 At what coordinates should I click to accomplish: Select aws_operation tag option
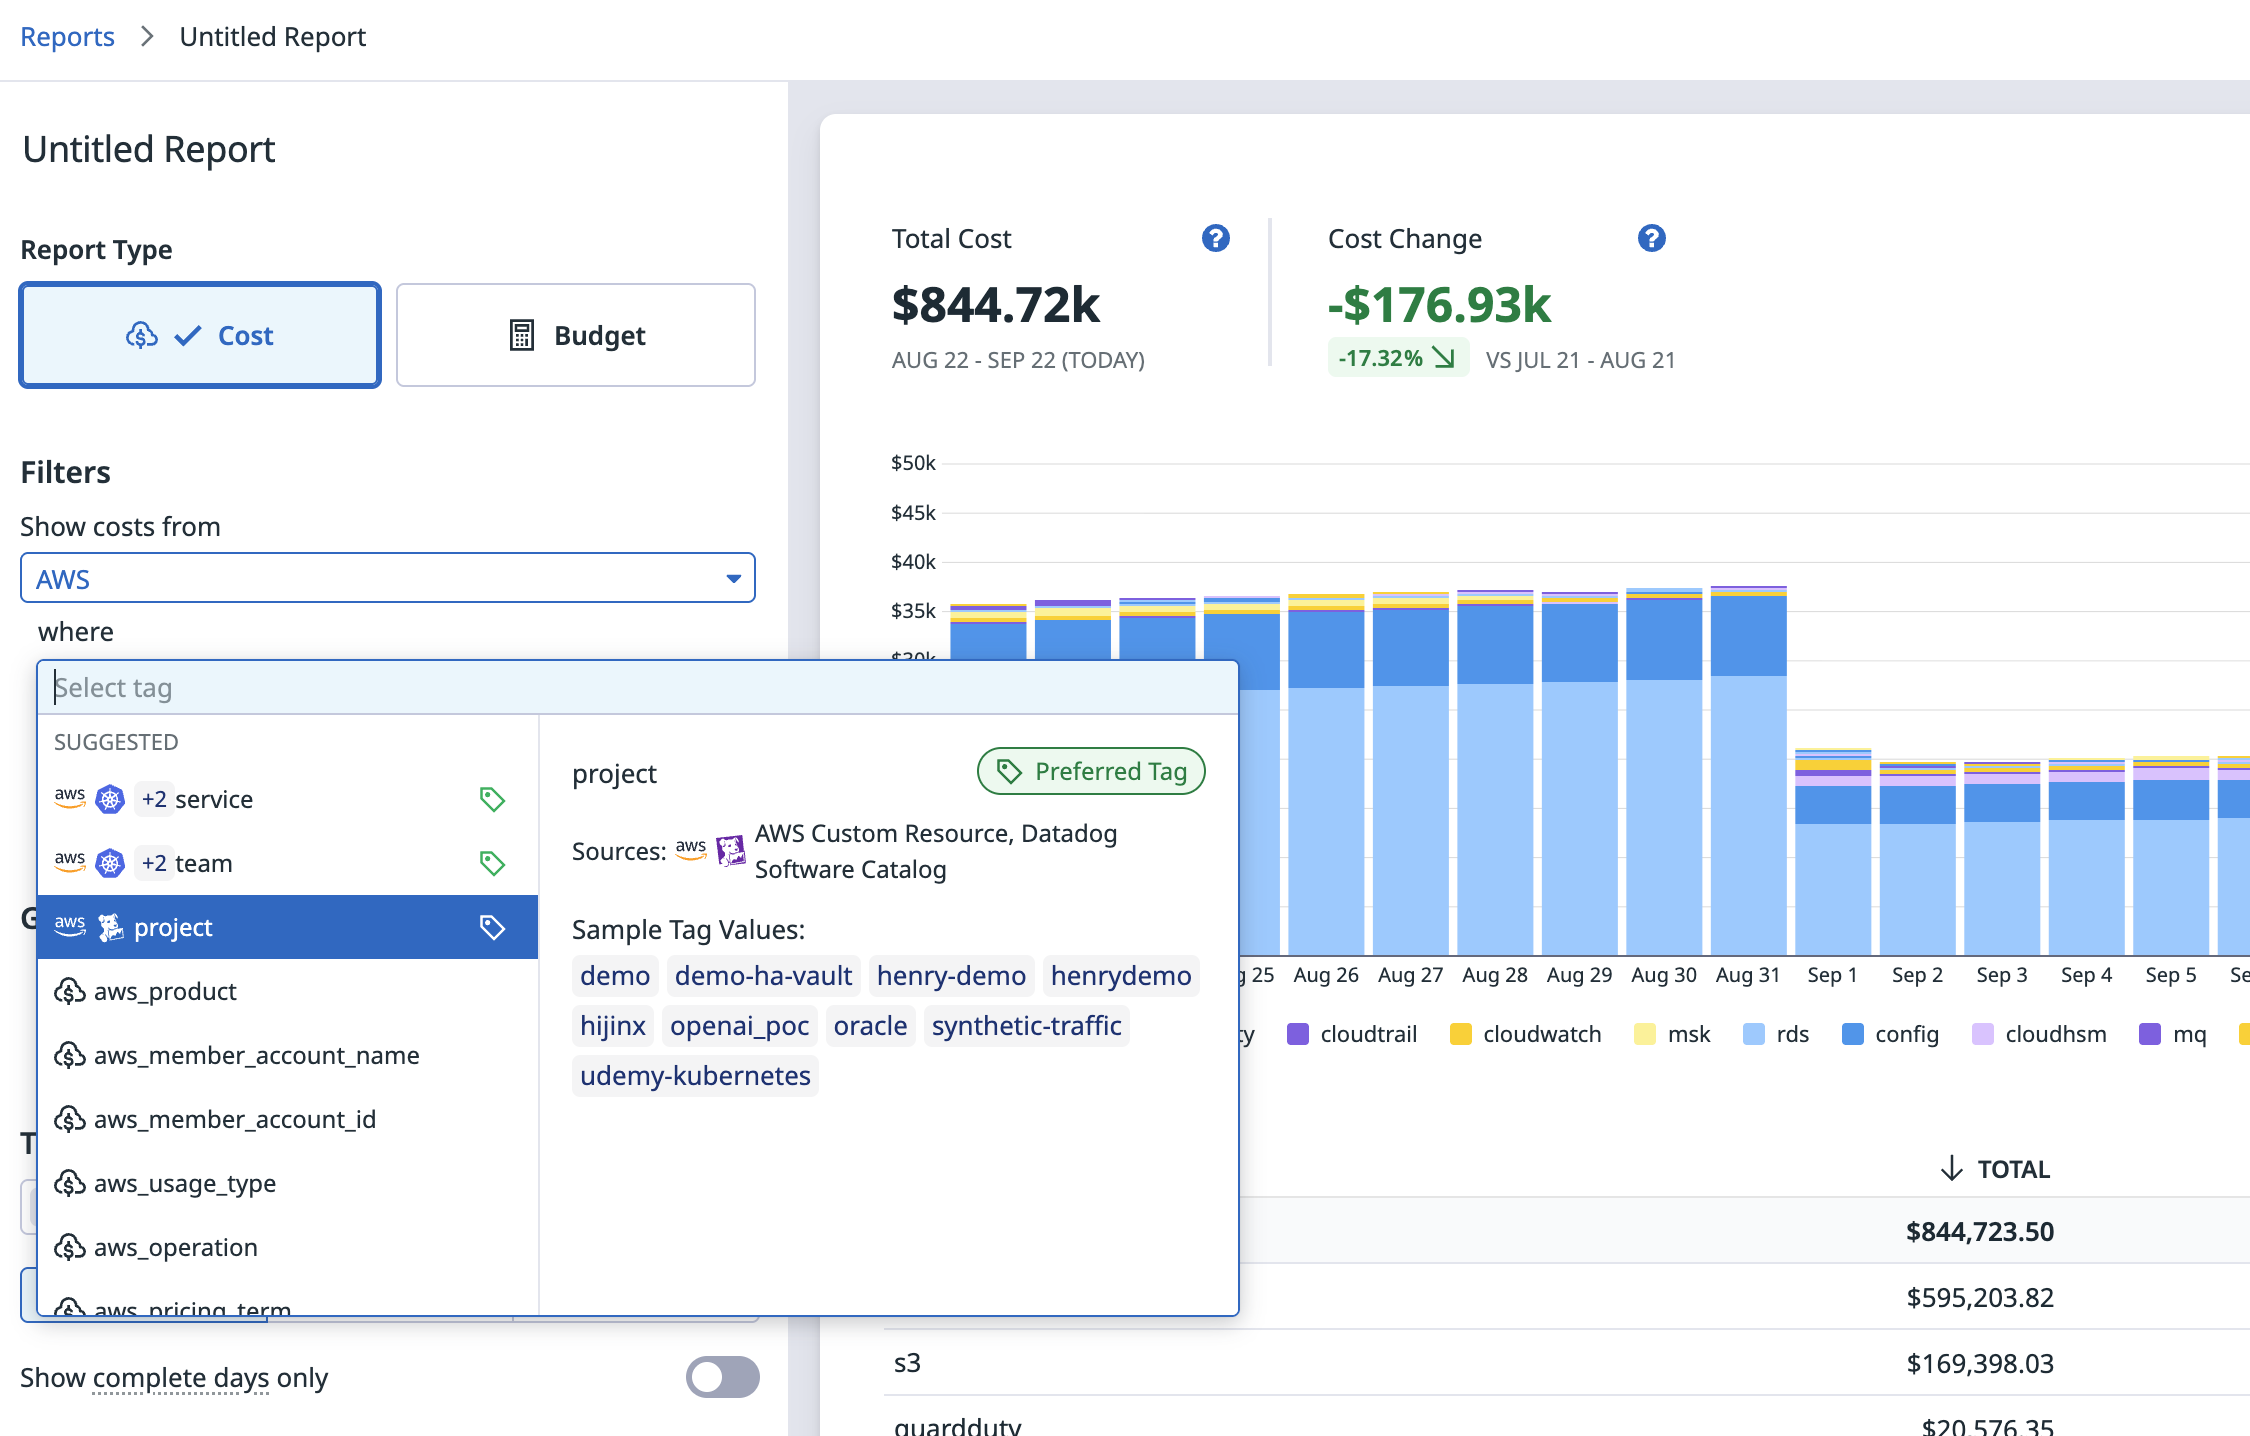(175, 1247)
